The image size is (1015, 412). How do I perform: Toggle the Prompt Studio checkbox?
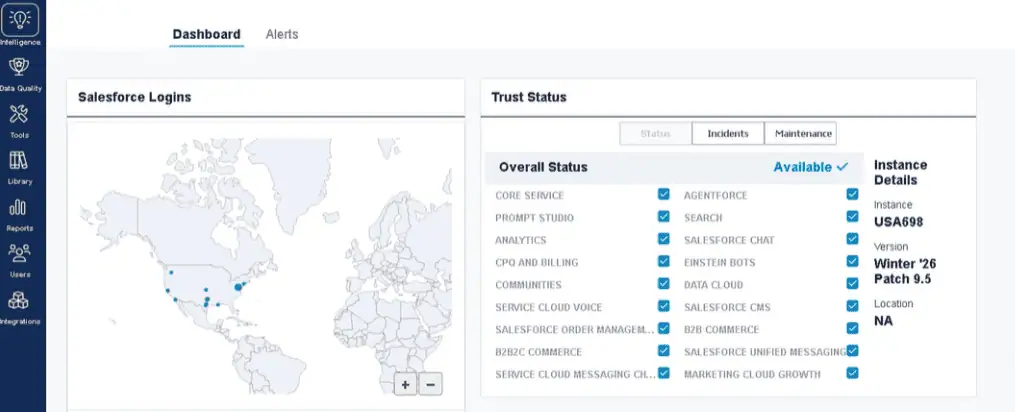tap(664, 216)
